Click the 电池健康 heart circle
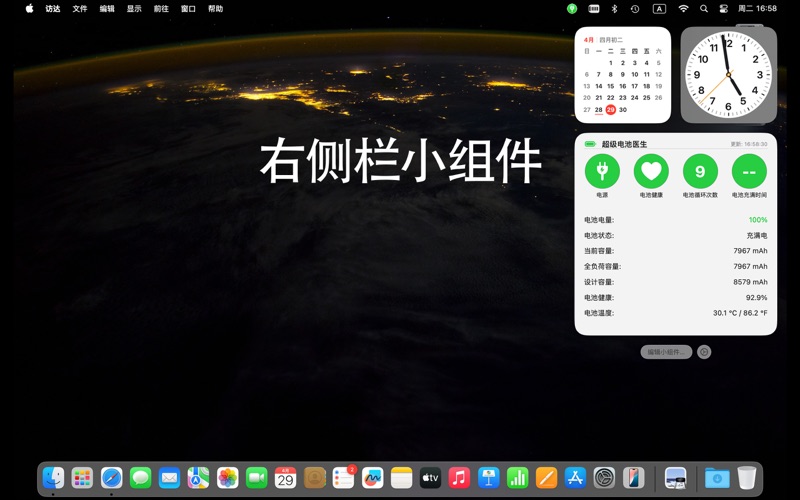Viewport: 800px width, 500px height. tap(651, 171)
